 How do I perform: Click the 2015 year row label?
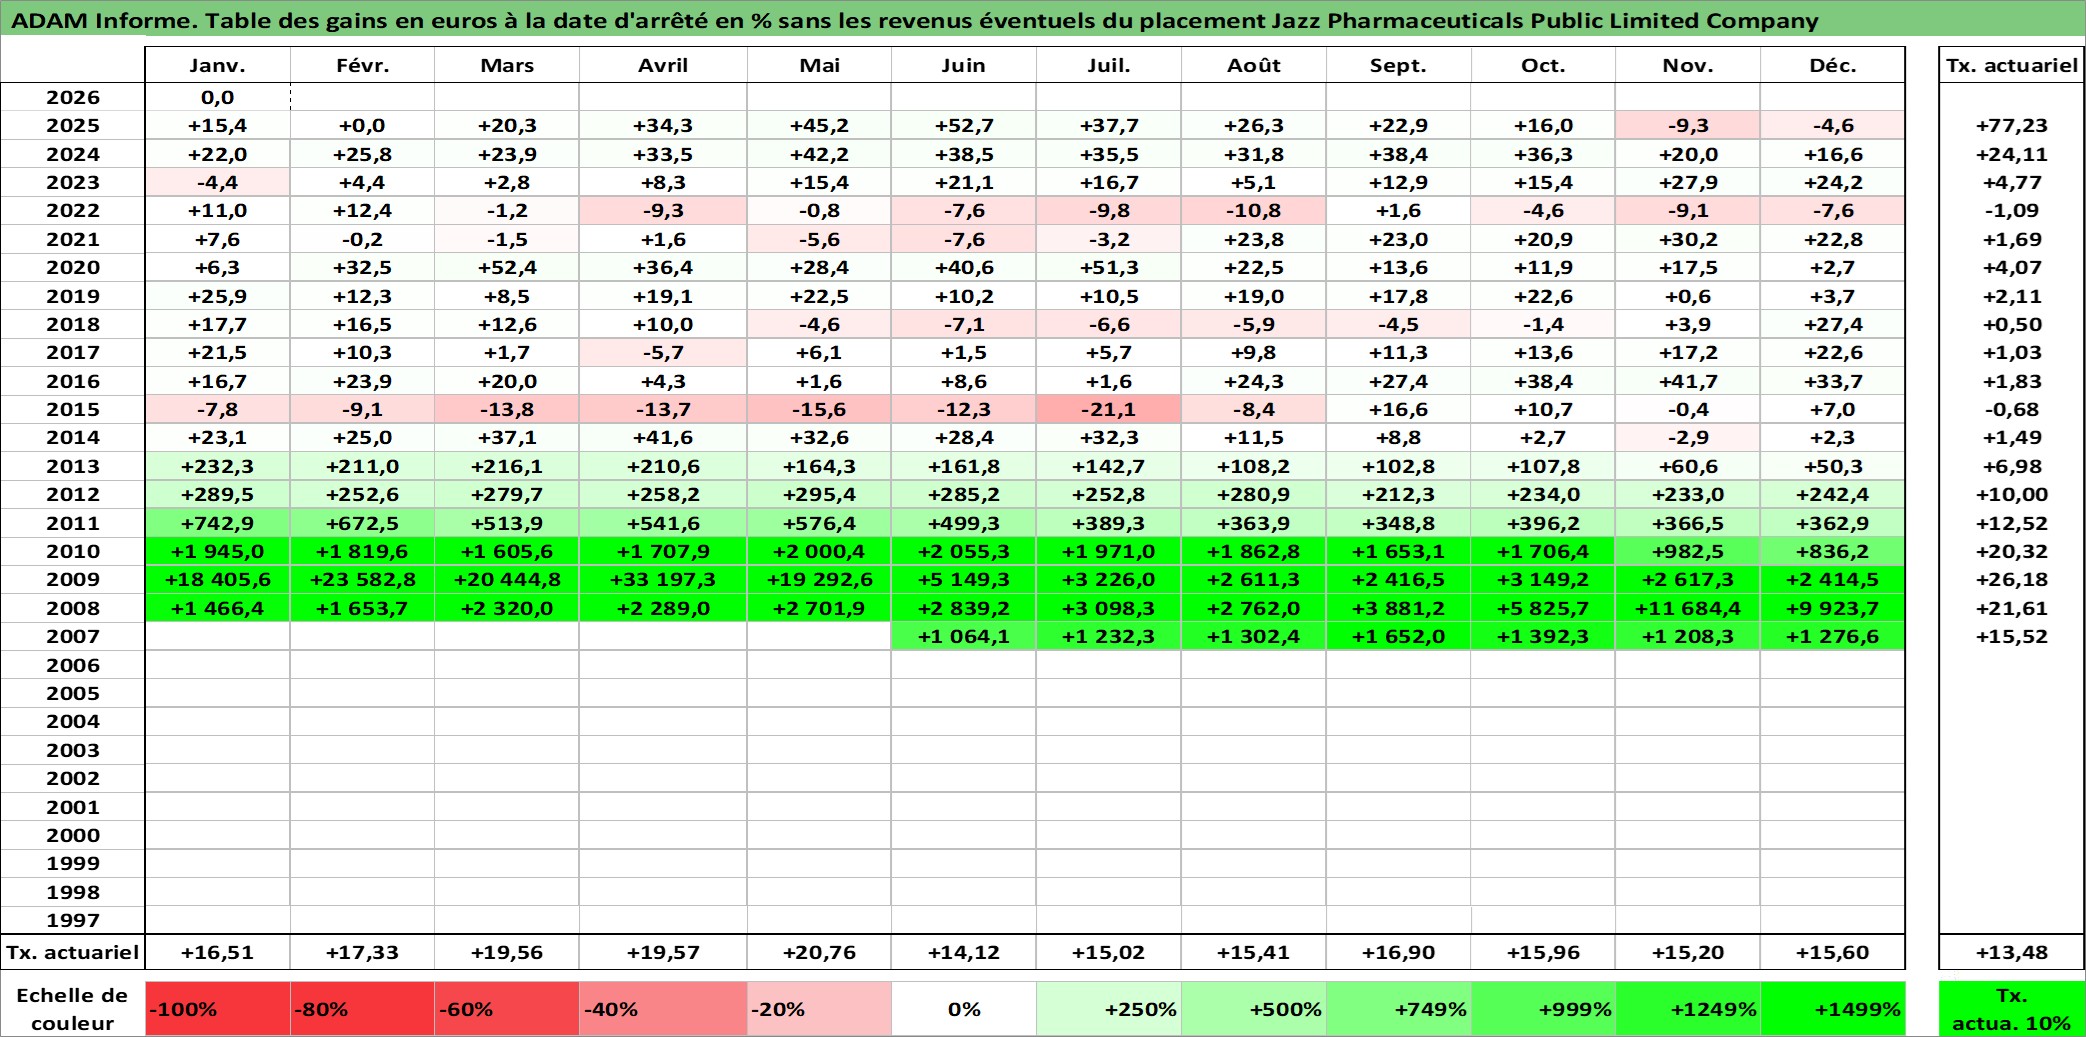[x=73, y=409]
